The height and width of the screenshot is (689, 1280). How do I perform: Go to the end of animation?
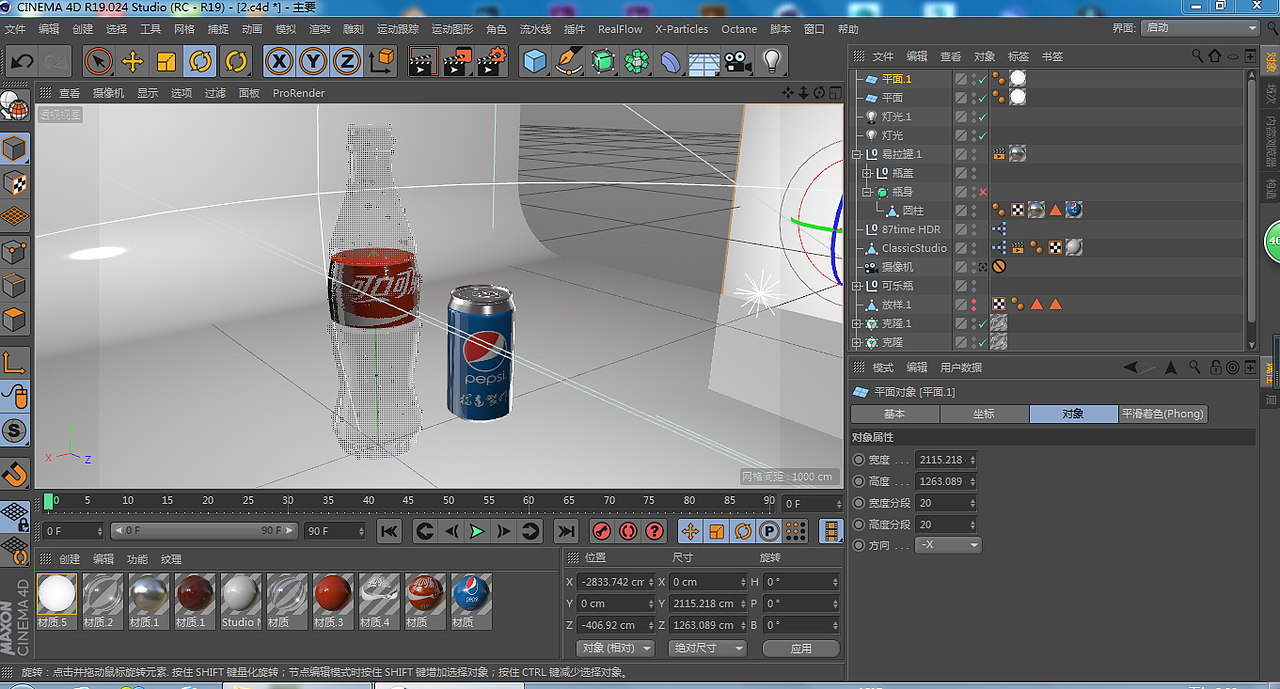[566, 531]
